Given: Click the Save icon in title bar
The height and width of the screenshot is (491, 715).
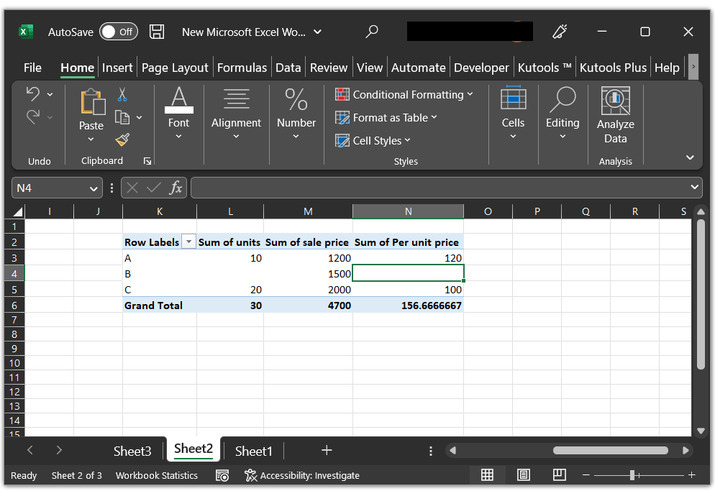Looking at the screenshot, I should pyautogui.click(x=157, y=32).
